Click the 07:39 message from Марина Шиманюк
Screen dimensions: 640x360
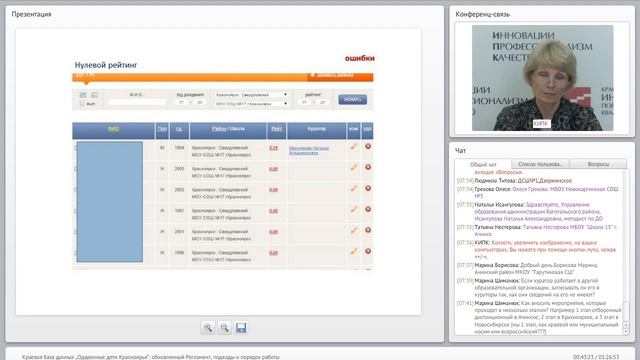pos(529,287)
